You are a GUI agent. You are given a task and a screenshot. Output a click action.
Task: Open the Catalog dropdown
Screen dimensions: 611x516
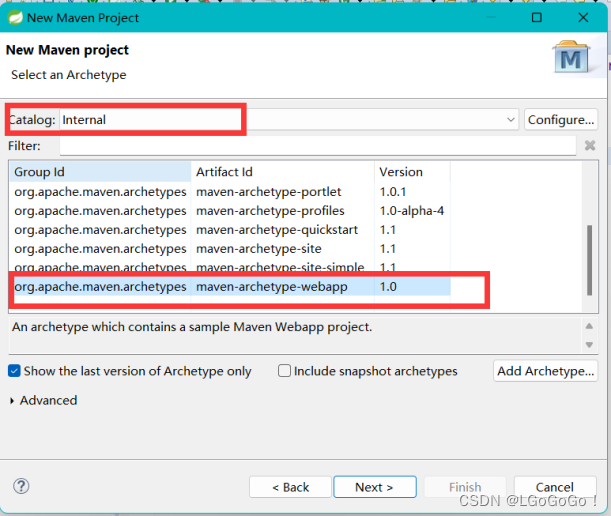[511, 120]
